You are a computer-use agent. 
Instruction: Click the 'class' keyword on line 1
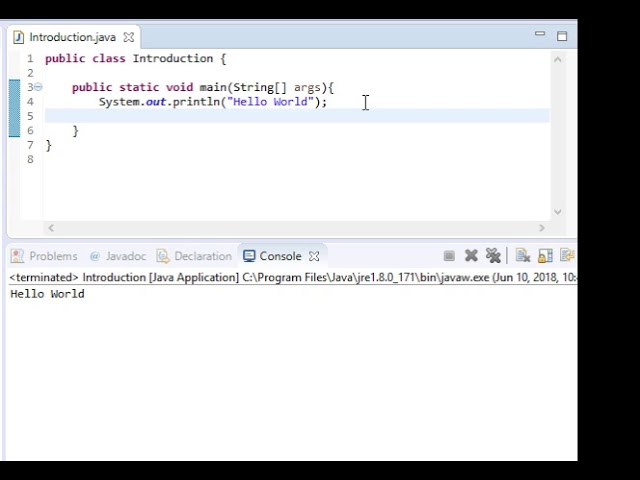(109, 58)
